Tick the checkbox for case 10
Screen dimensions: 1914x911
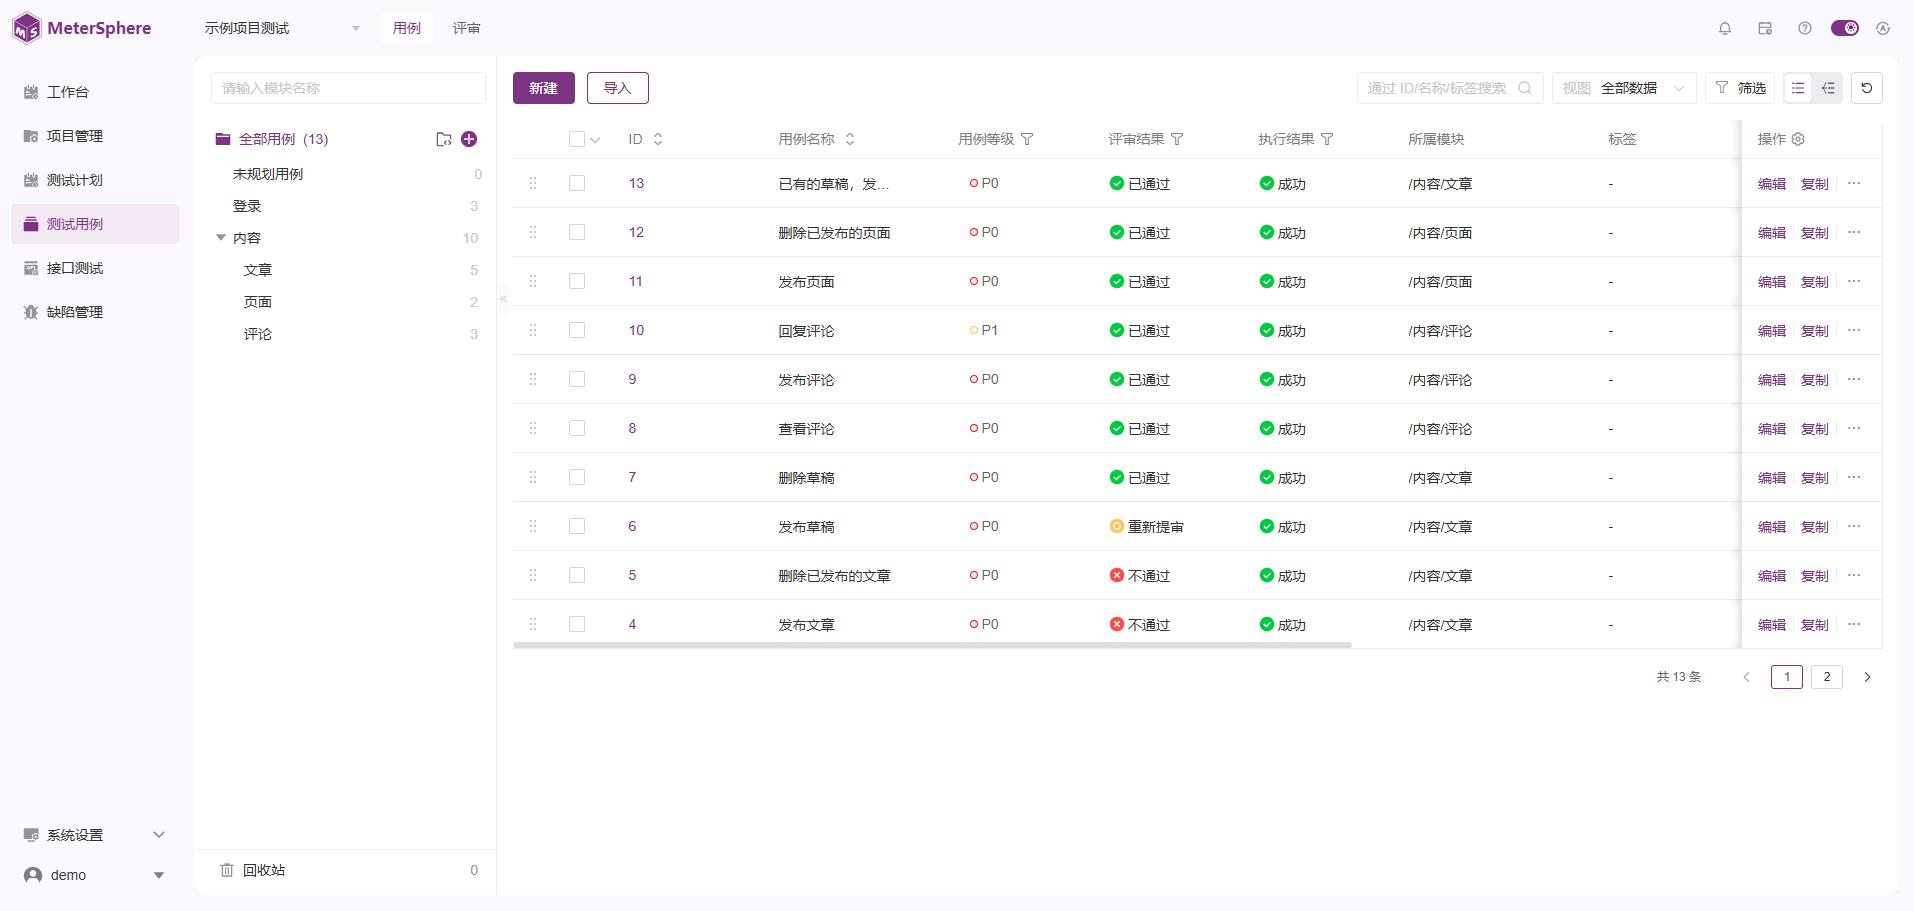pyautogui.click(x=577, y=330)
